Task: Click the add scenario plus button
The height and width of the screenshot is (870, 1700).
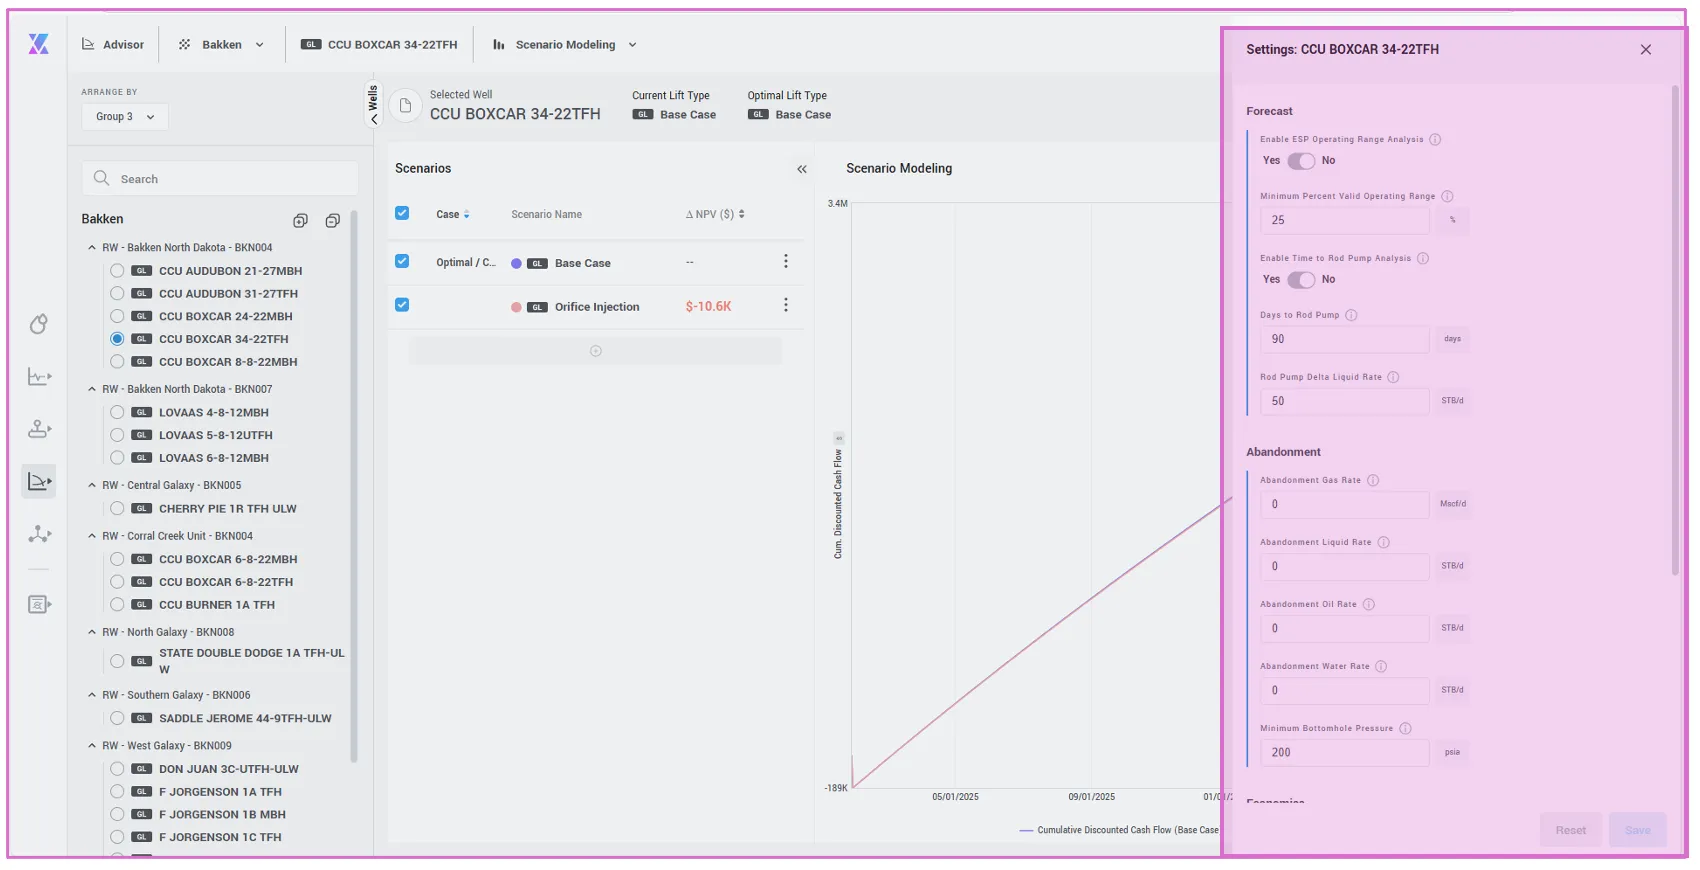Action: pyautogui.click(x=596, y=351)
